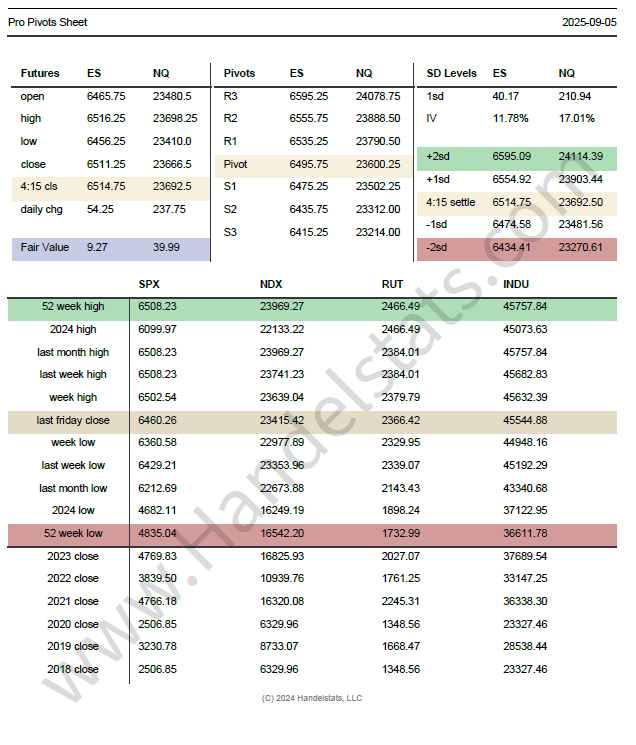
Task: Click the Fair Value row label
Action: 45,246
